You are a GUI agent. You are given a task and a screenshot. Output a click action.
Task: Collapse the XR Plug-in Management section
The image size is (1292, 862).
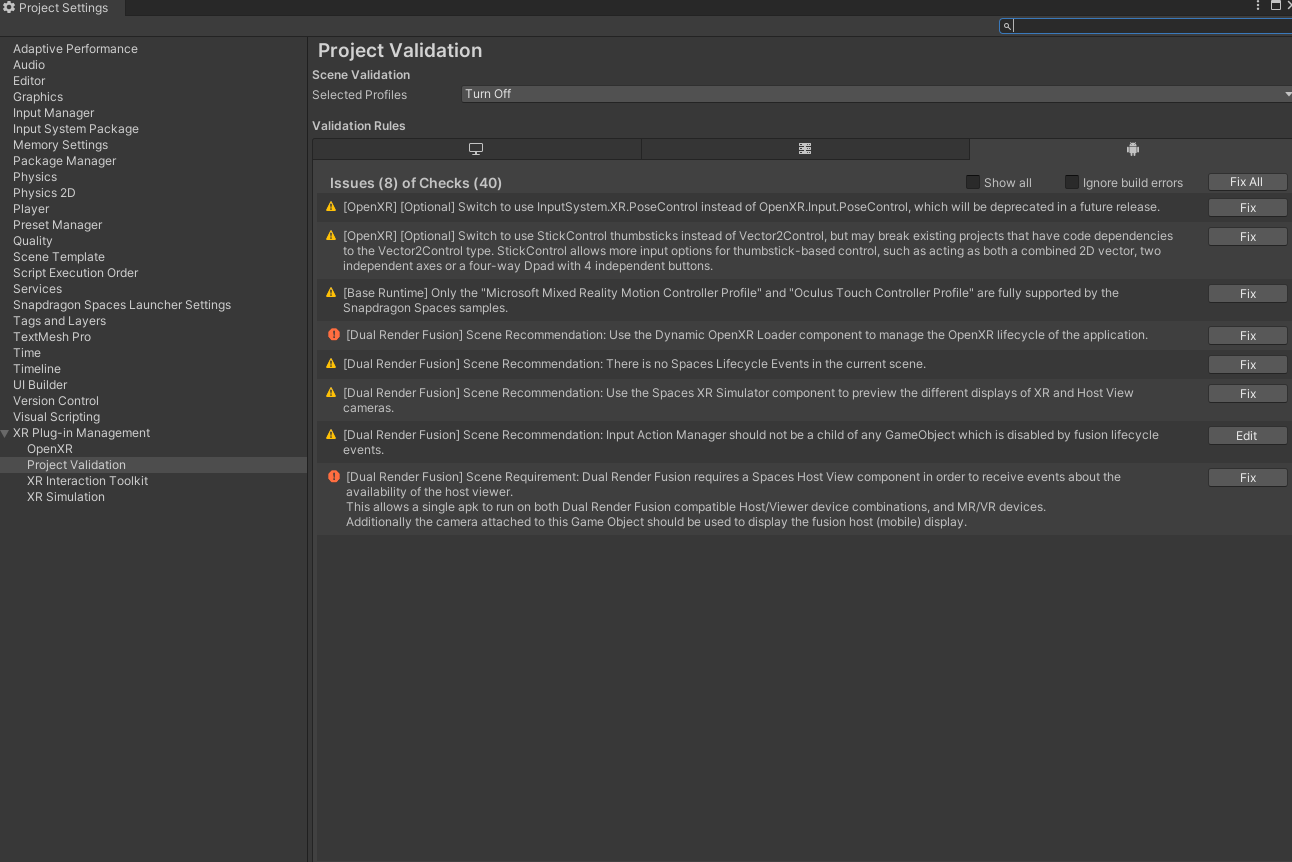click(x=6, y=433)
